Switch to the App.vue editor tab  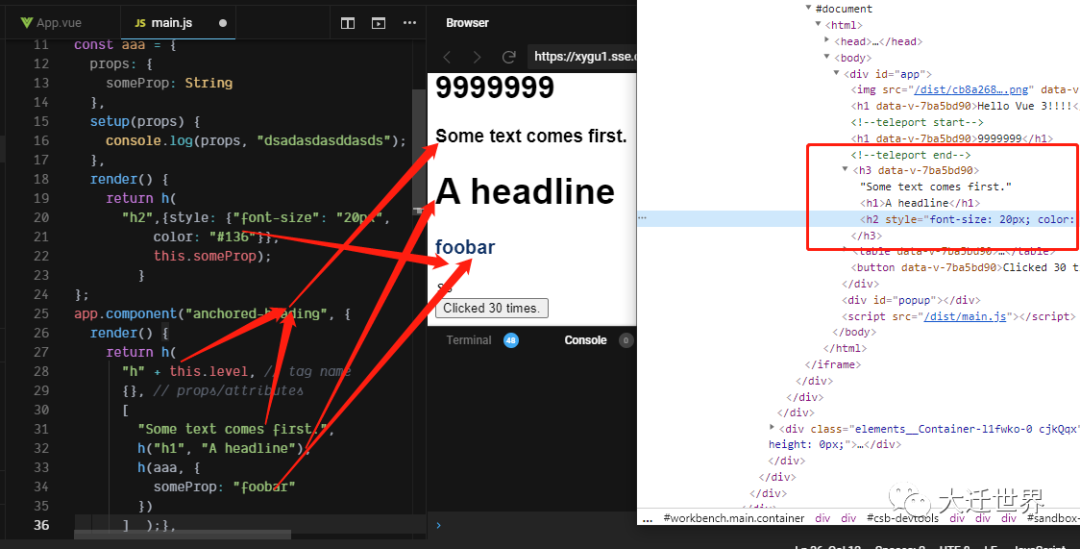tap(52, 23)
